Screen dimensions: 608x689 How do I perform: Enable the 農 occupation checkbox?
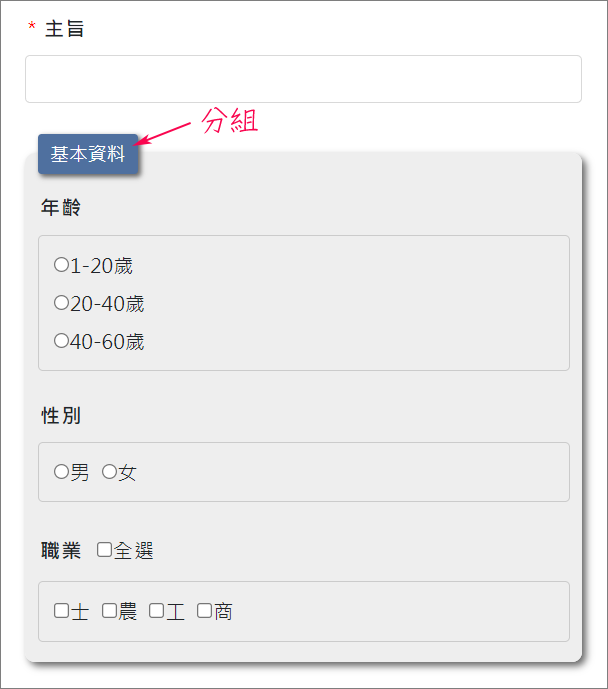point(109,610)
